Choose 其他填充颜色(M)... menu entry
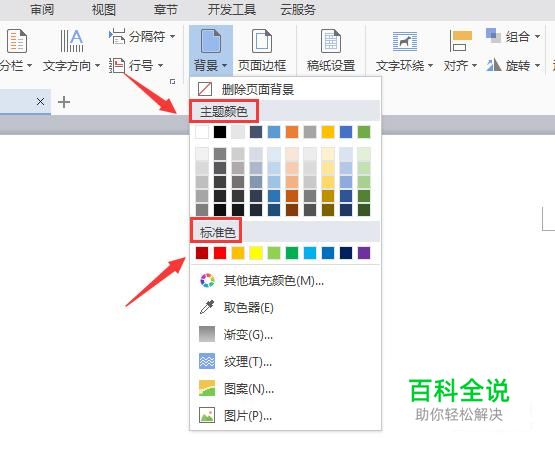The width and height of the screenshot is (555, 455). click(285, 280)
